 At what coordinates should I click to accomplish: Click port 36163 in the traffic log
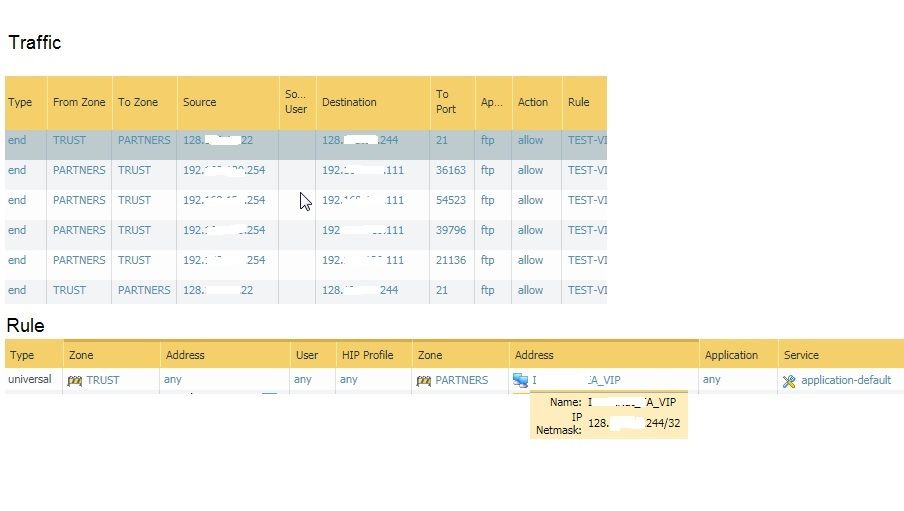[450, 170]
